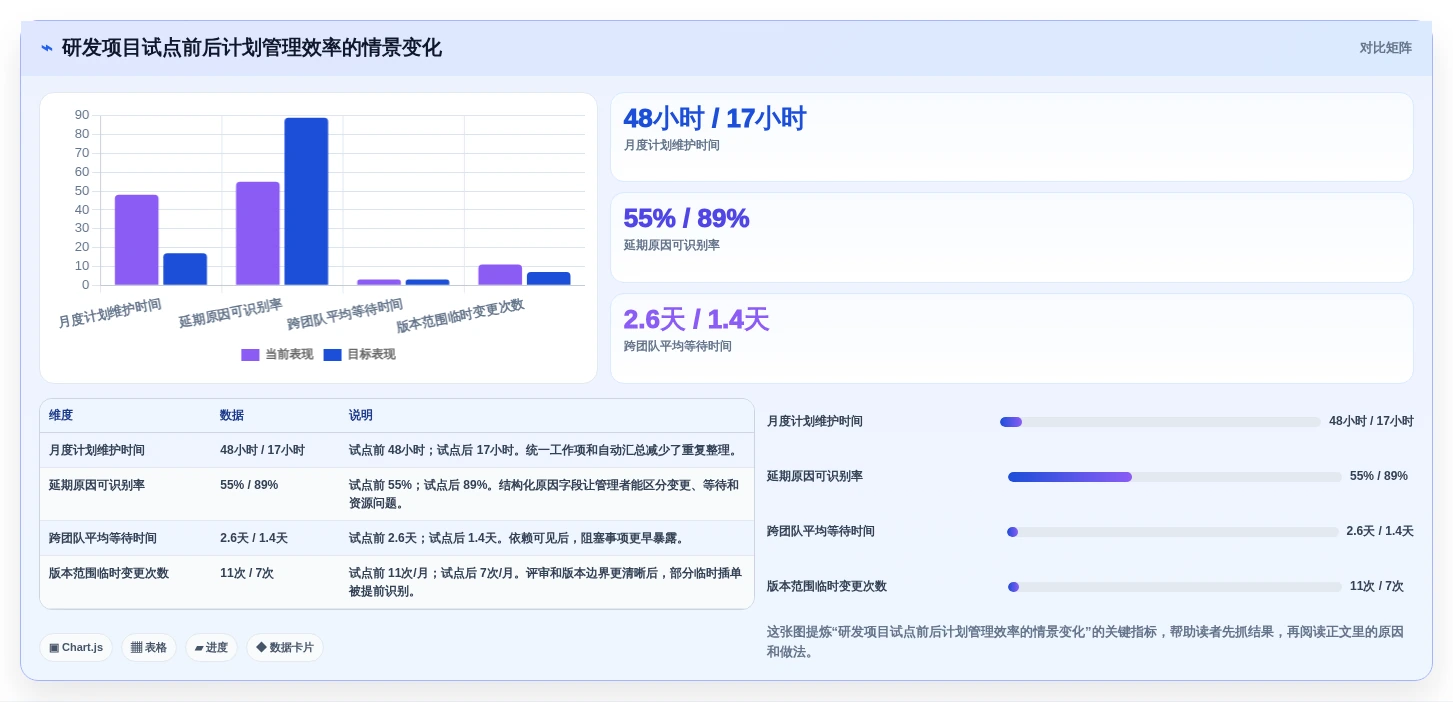Screen dimensions: 1453x702
Task: Click the 月度计划维护时间 progress bar
Action: tap(1160, 422)
